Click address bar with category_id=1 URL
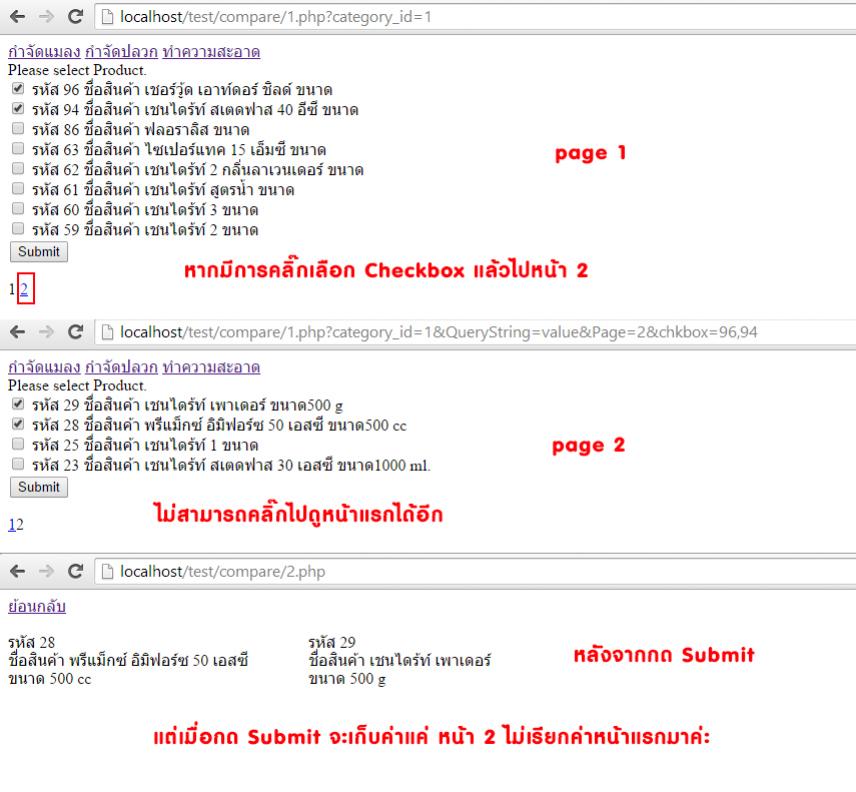 pyautogui.click(x=475, y=17)
